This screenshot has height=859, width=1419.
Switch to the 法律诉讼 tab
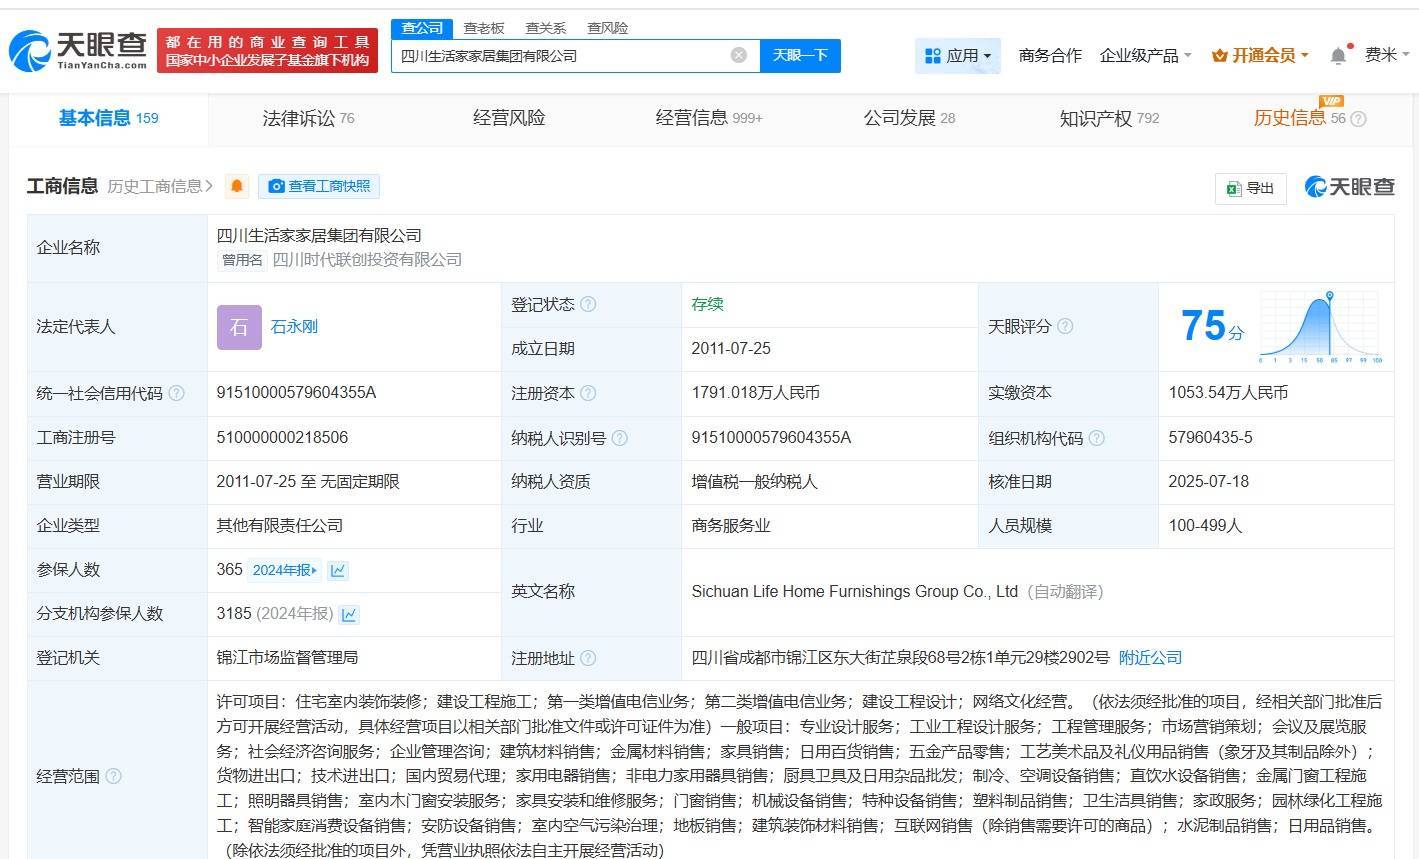(308, 118)
